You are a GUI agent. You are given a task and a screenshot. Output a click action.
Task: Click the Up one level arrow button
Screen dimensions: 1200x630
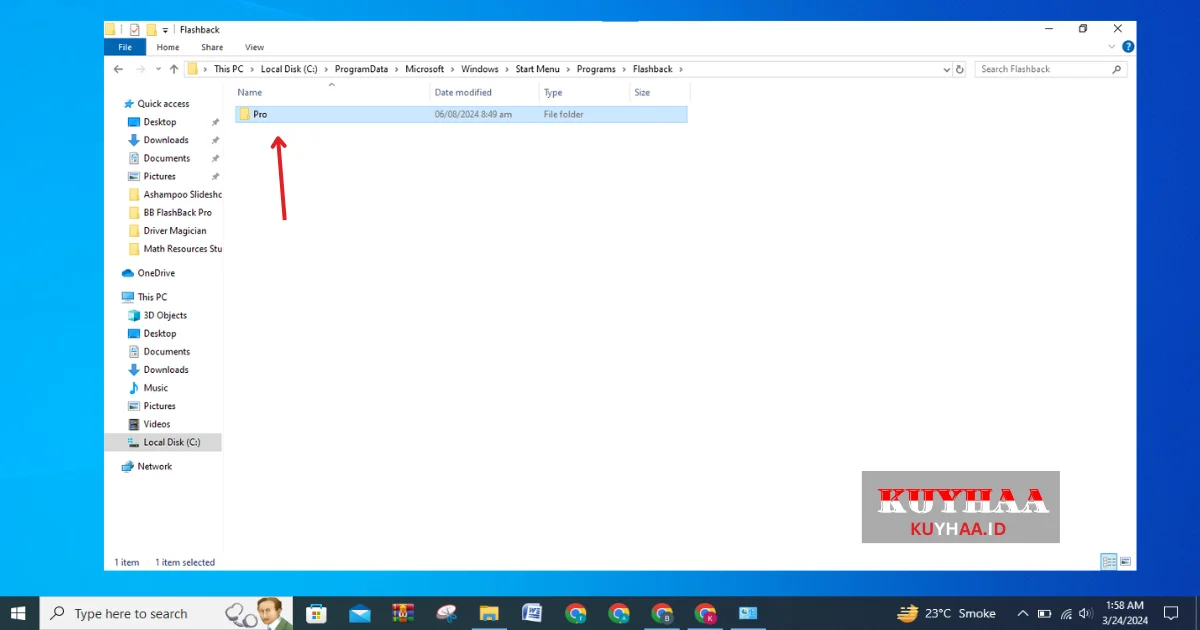[174, 69]
